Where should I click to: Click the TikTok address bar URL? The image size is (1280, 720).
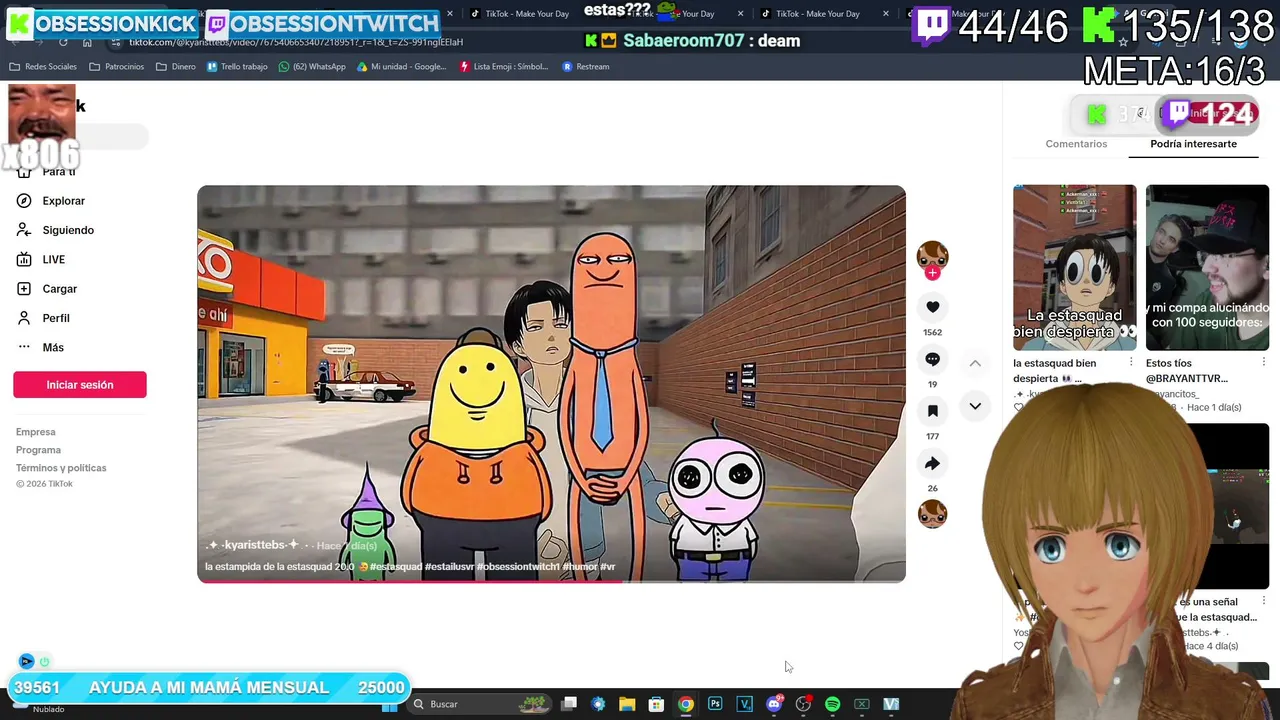296,42
